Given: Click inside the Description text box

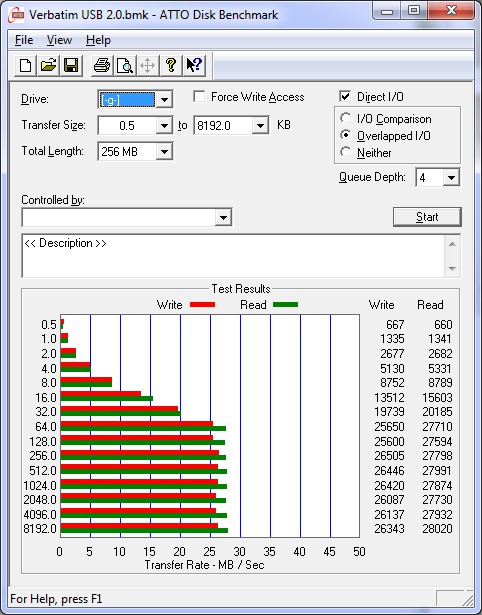Looking at the screenshot, I should [x=233, y=256].
